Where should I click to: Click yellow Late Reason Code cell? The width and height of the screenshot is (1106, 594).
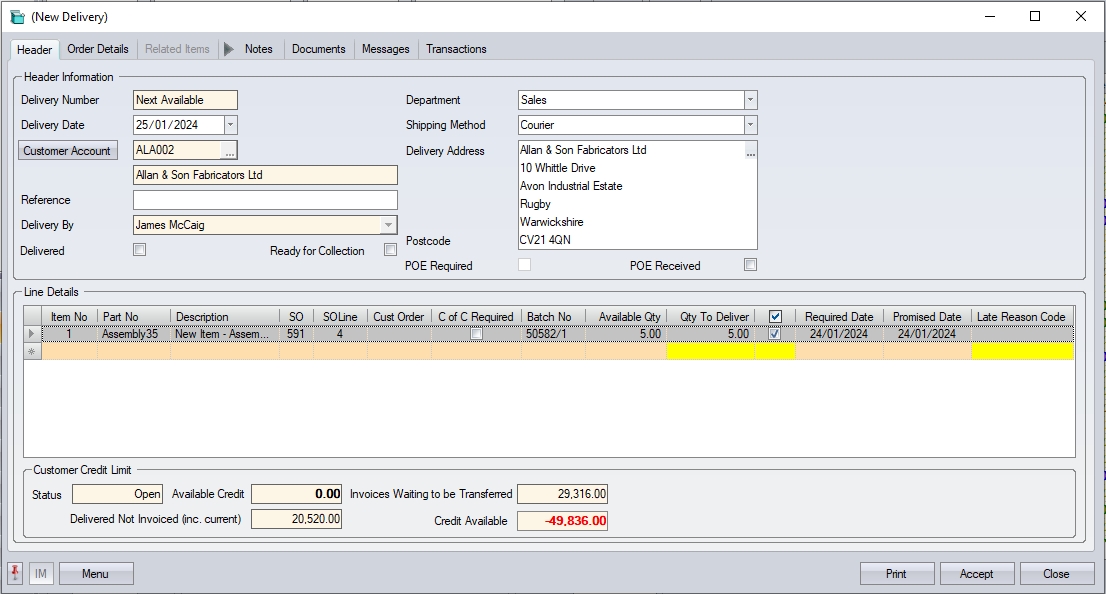pyautogui.click(x=1021, y=351)
